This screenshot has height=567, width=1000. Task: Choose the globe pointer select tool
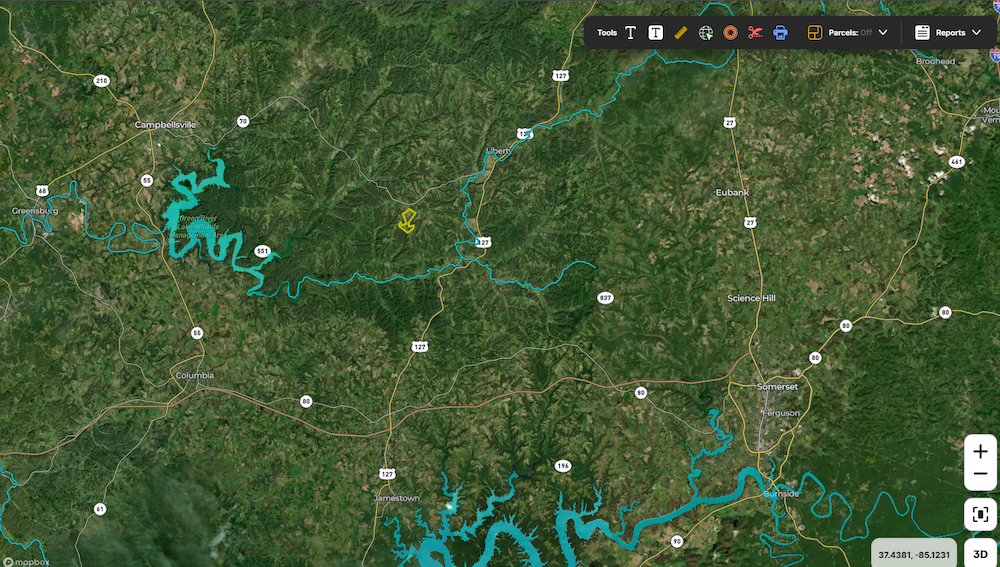(705, 33)
